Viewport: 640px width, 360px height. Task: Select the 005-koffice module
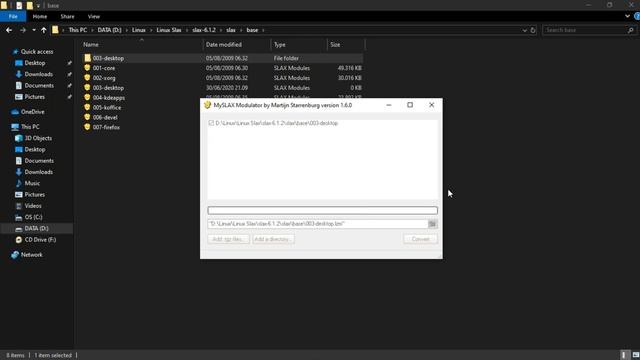(107, 107)
